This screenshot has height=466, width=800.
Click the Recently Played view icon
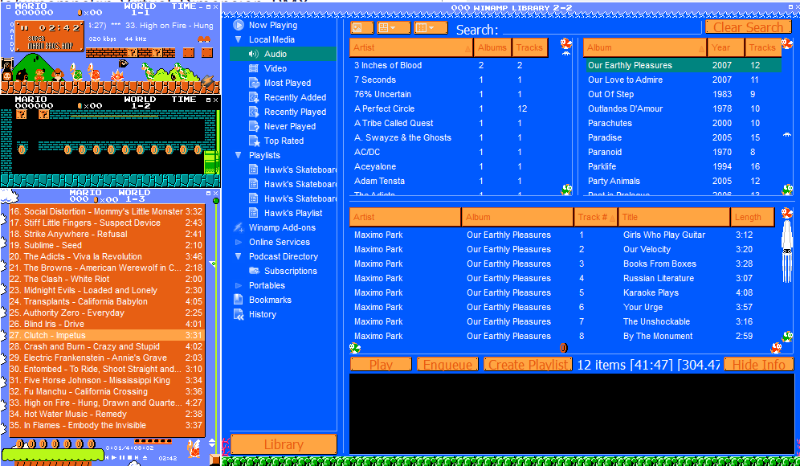(254, 112)
